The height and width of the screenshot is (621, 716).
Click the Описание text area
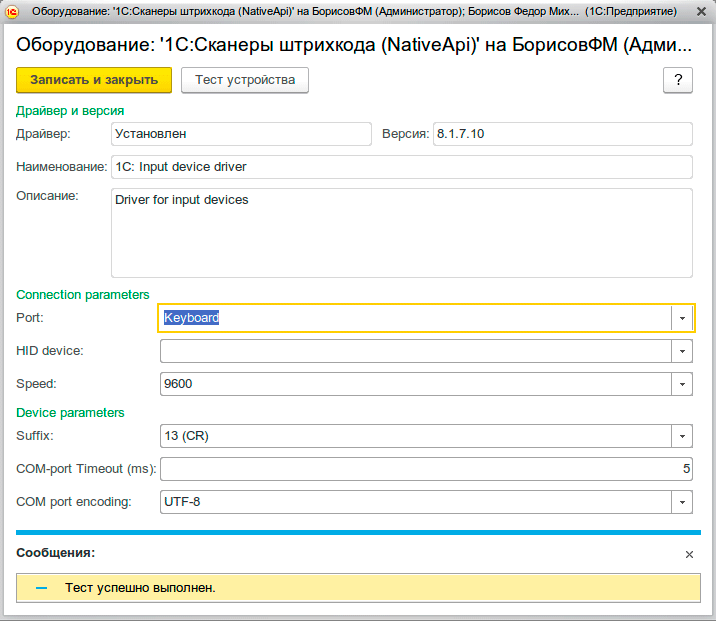[402, 233]
